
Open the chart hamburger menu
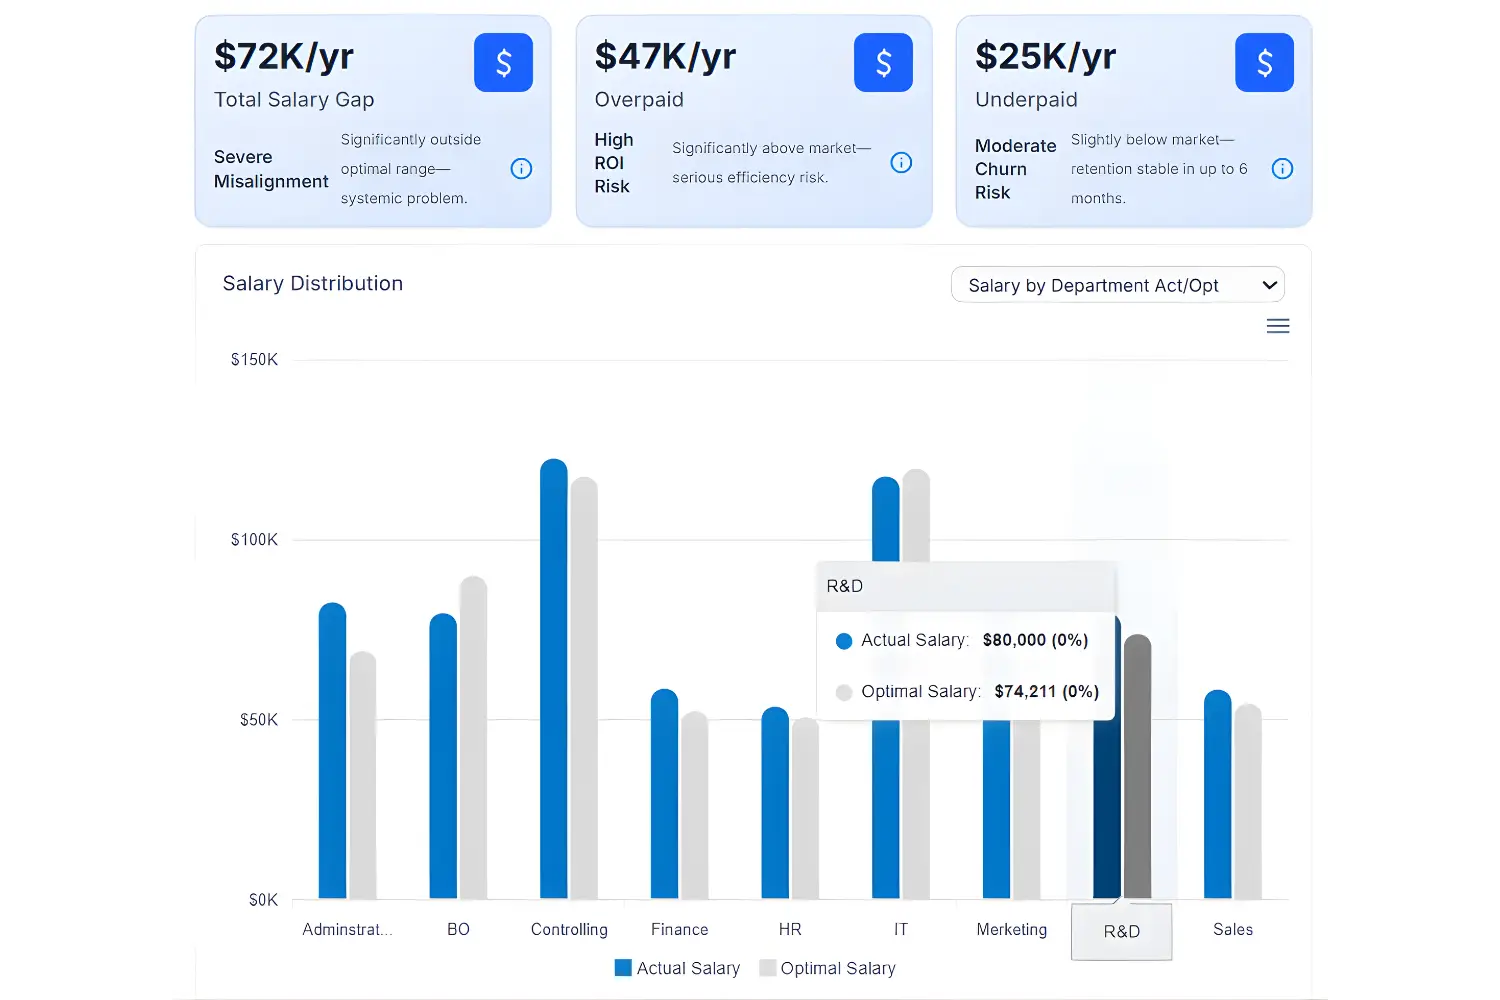click(x=1277, y=327)
